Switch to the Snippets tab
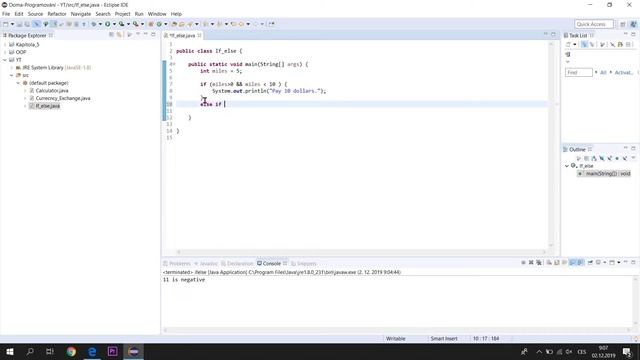640x360 pixels. click(304, 264)
